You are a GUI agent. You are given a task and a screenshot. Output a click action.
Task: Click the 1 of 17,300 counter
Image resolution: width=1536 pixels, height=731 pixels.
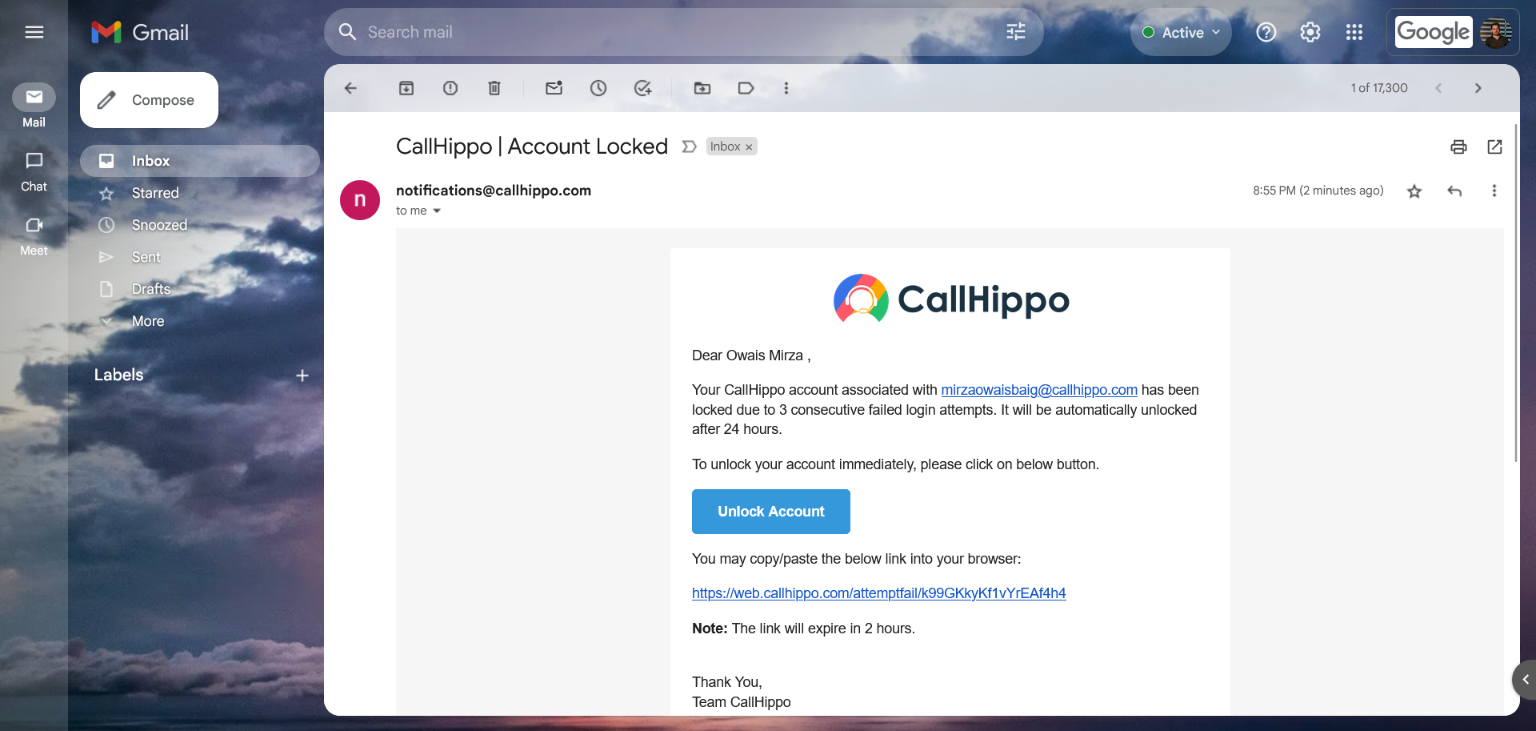point(1379,88)
